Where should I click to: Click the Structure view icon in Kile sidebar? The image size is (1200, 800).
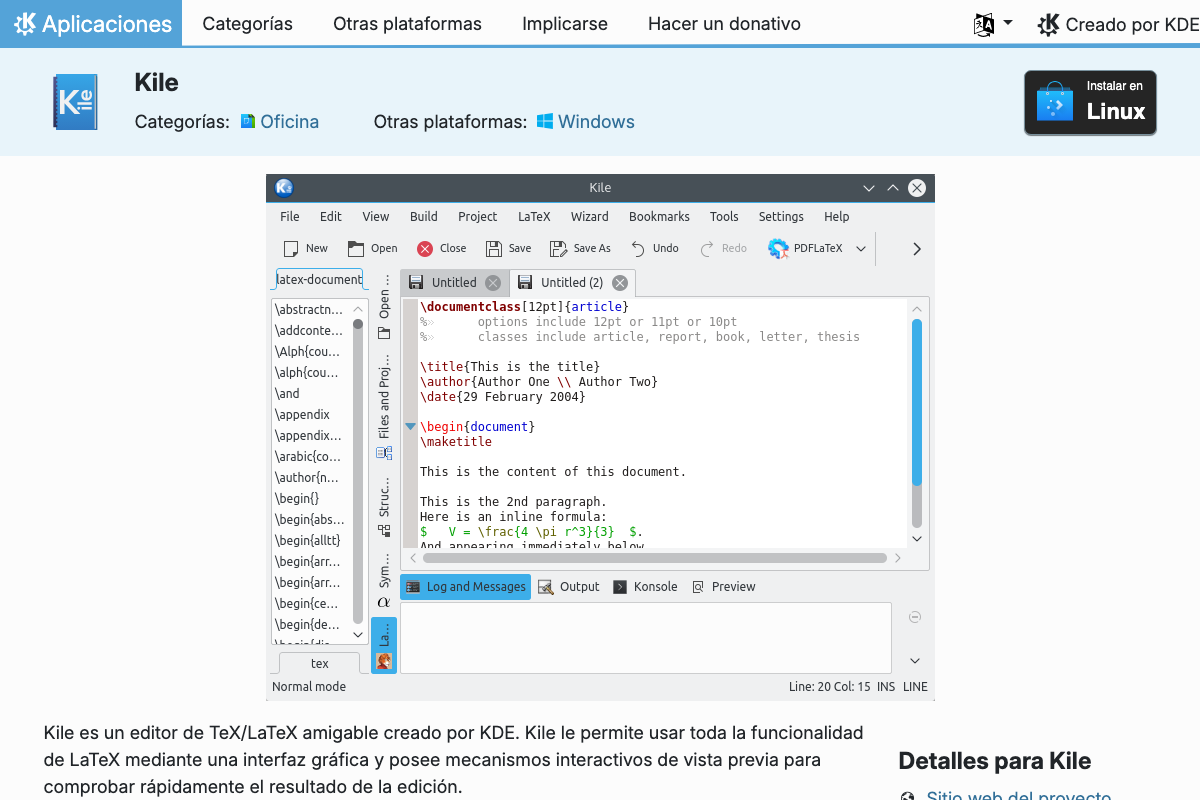coord(384,530)
